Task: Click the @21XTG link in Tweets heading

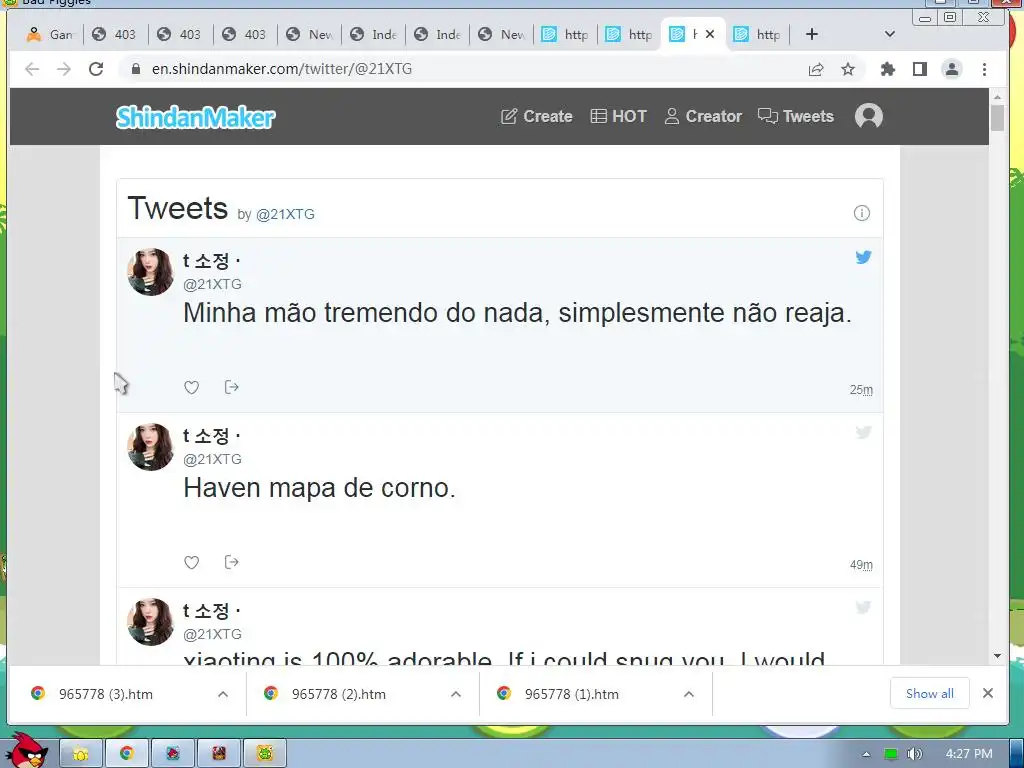Action: 285,214
